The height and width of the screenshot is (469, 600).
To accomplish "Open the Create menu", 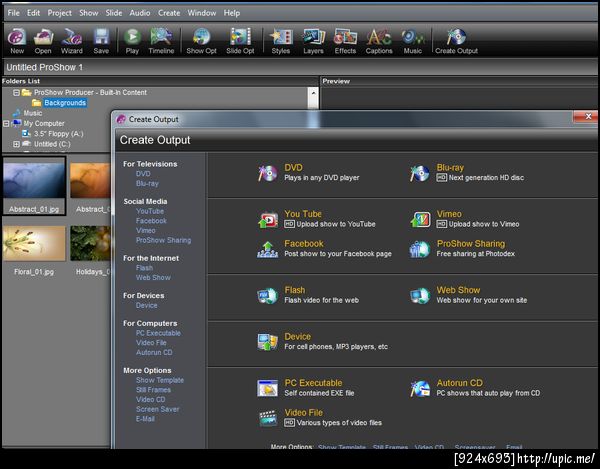I will coord(169,13).
